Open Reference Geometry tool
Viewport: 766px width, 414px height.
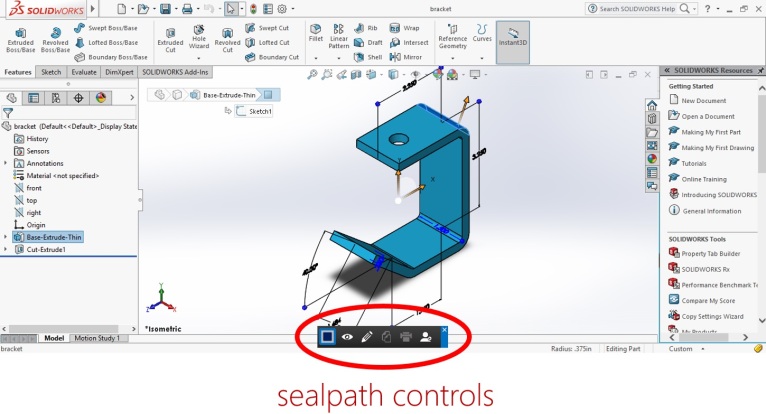[452, 37]
